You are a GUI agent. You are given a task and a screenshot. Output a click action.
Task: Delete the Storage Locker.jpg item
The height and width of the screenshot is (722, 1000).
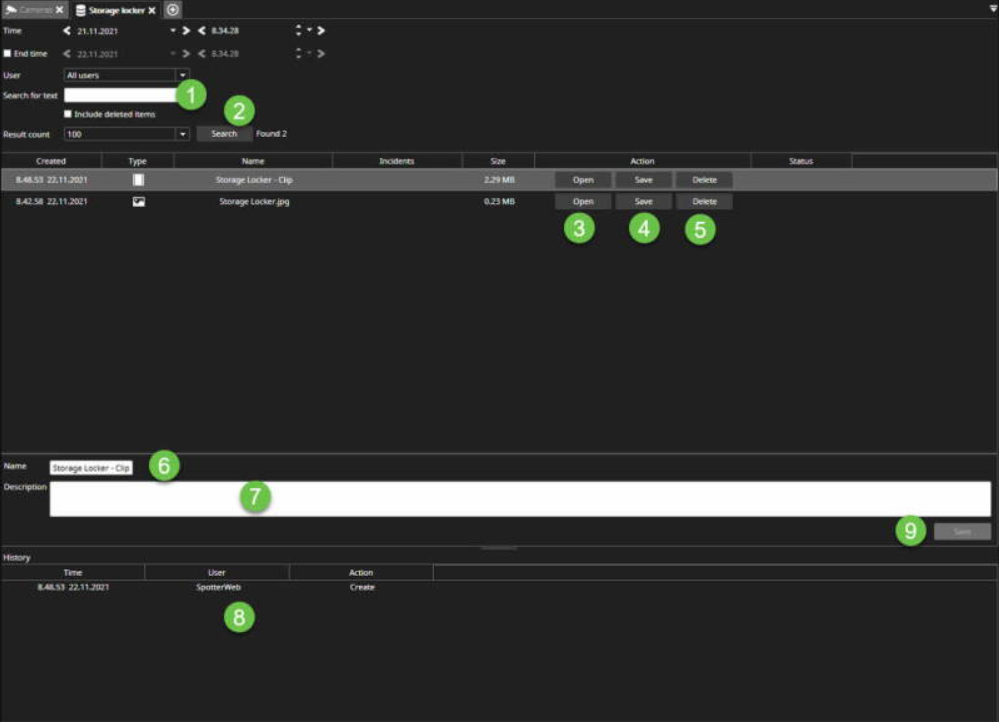[704, 202]
